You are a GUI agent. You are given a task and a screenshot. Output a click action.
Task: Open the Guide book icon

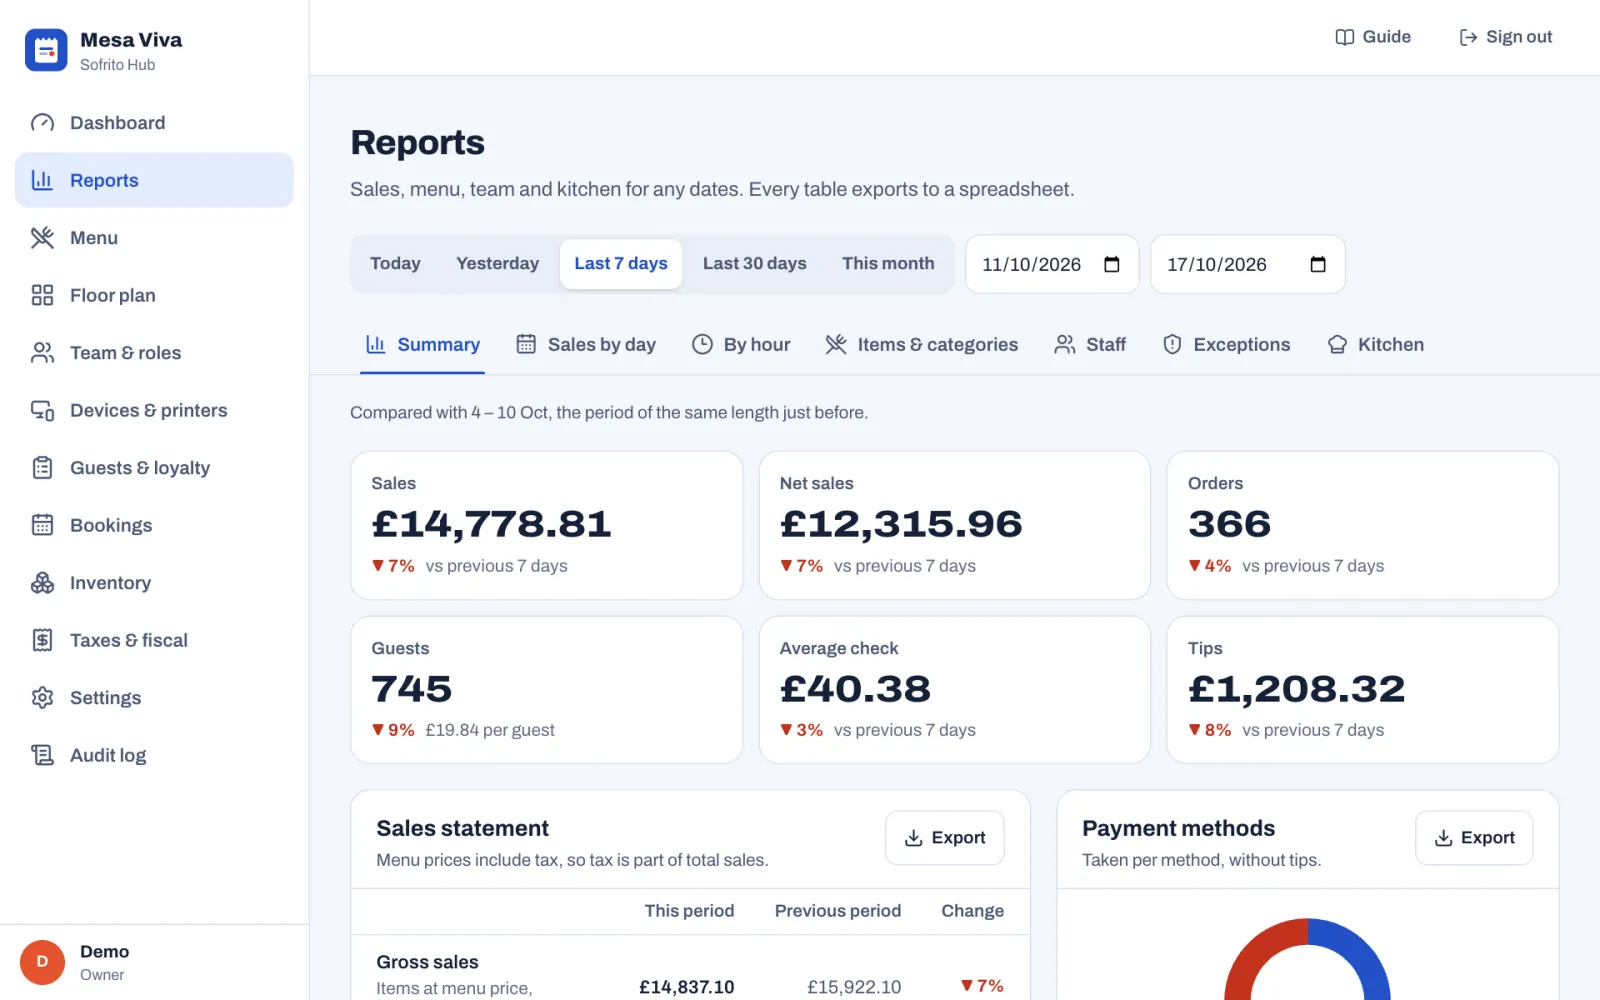[1345, 37]
